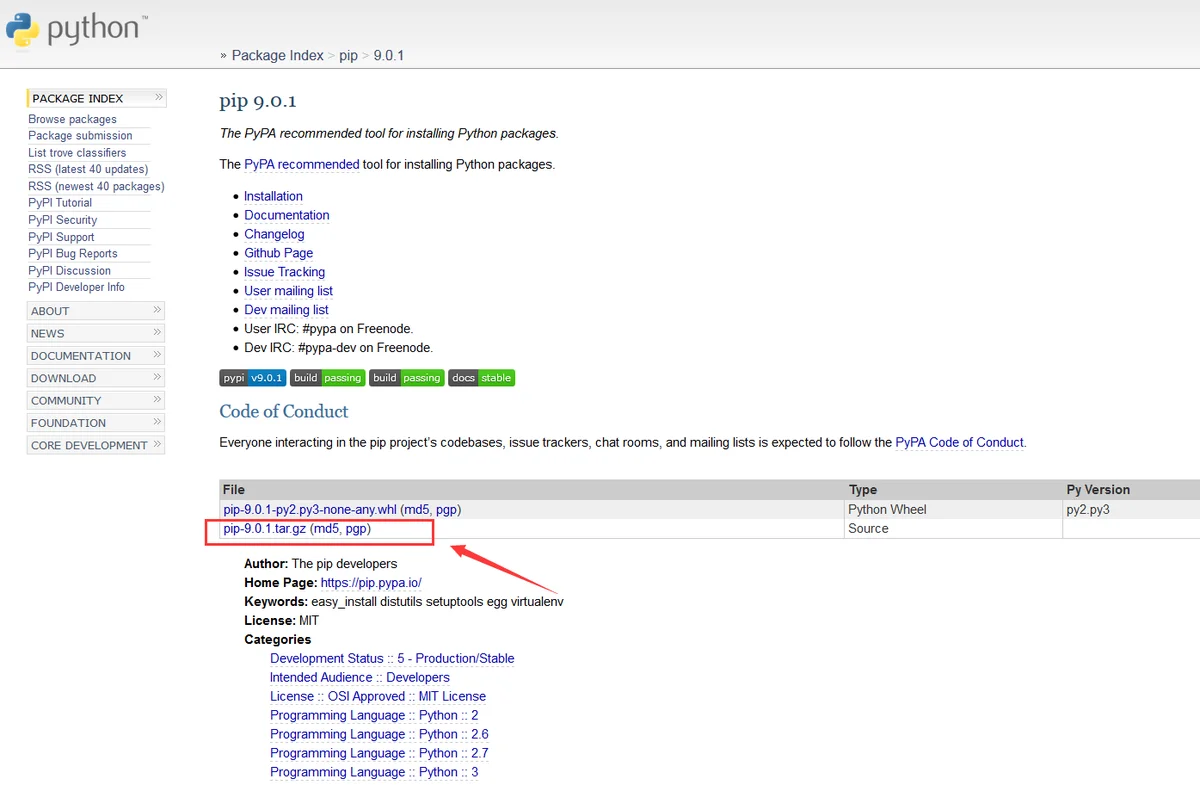Viewport: 1200px width, 785px height.
Task: Expand the CORE DEVELOPMENT section chevron
Action: 157,445
